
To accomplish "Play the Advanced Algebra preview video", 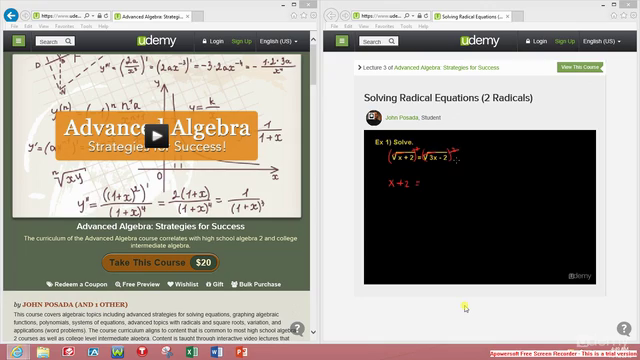I will tap(157, 136).
